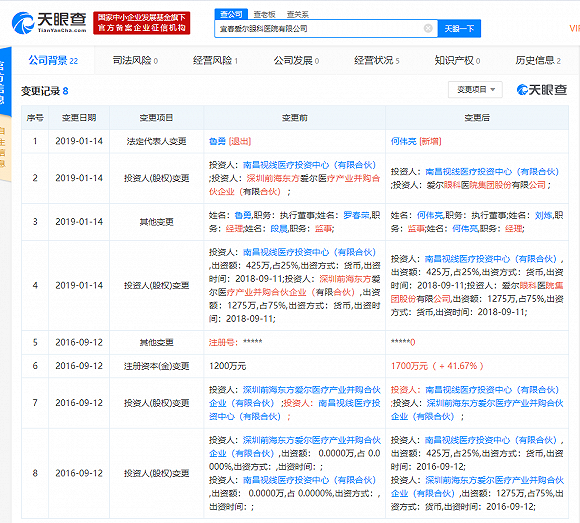Open 南昌视线医疗投资中心 link in row 2 变更后
Image resolution: width=580 pixels, height=523 pixels.
click(x=492, y=172)
